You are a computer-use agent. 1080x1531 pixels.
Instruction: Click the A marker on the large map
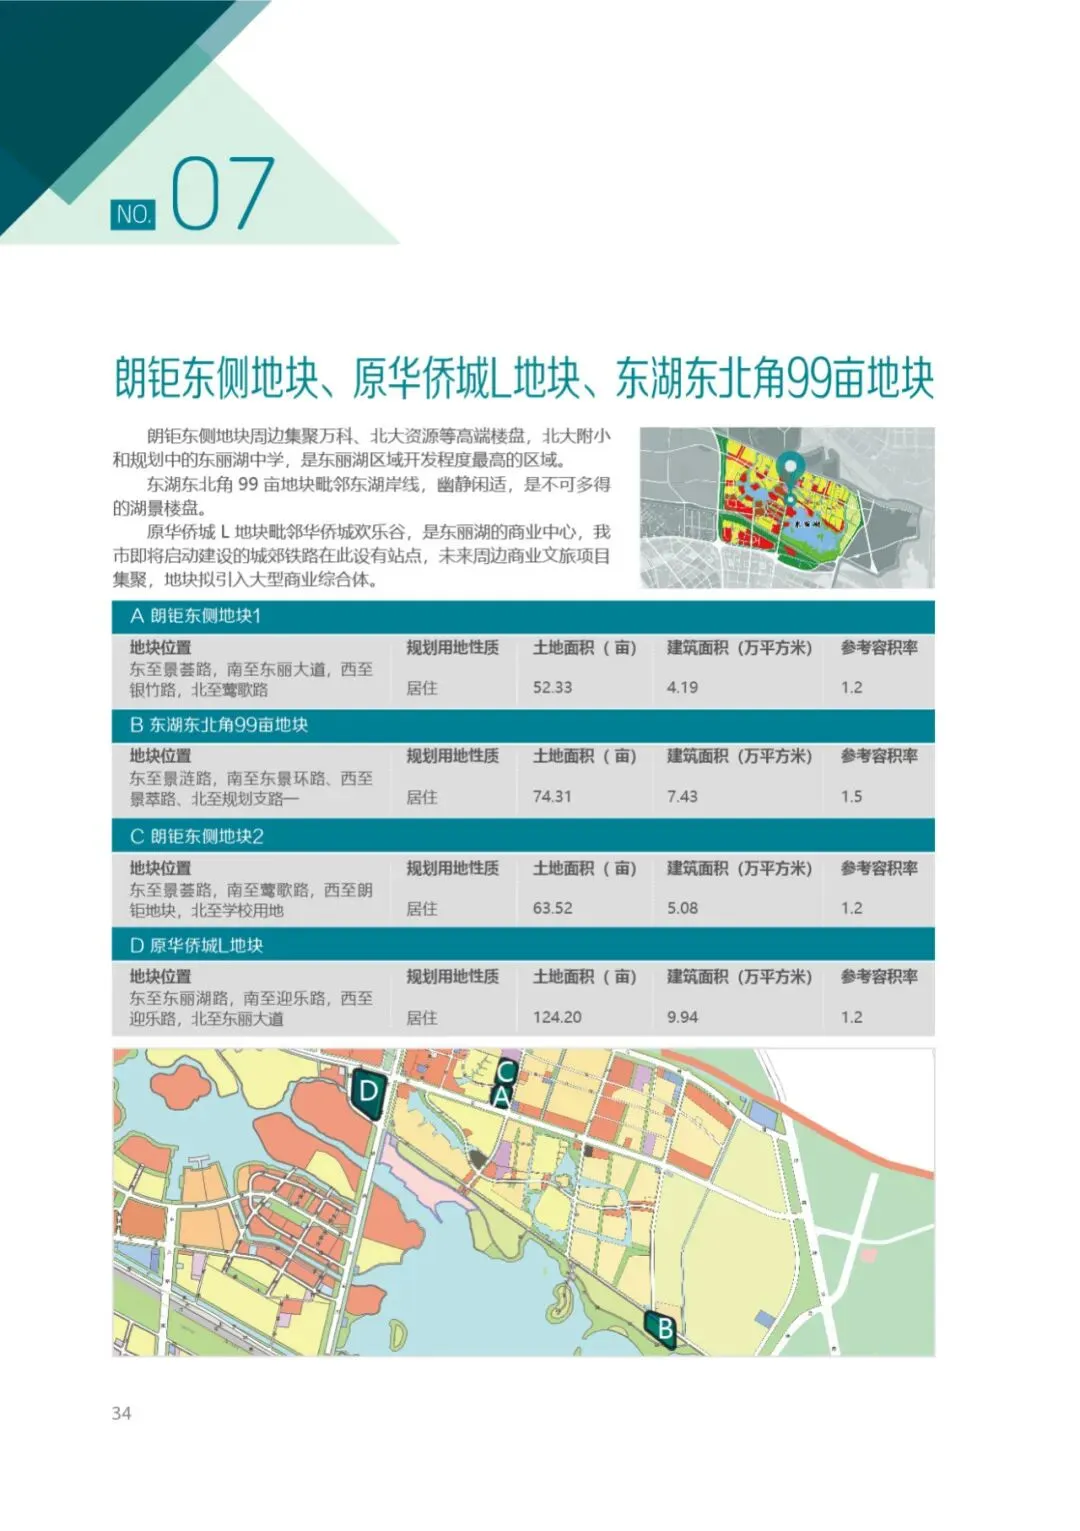coord(502,1098)
